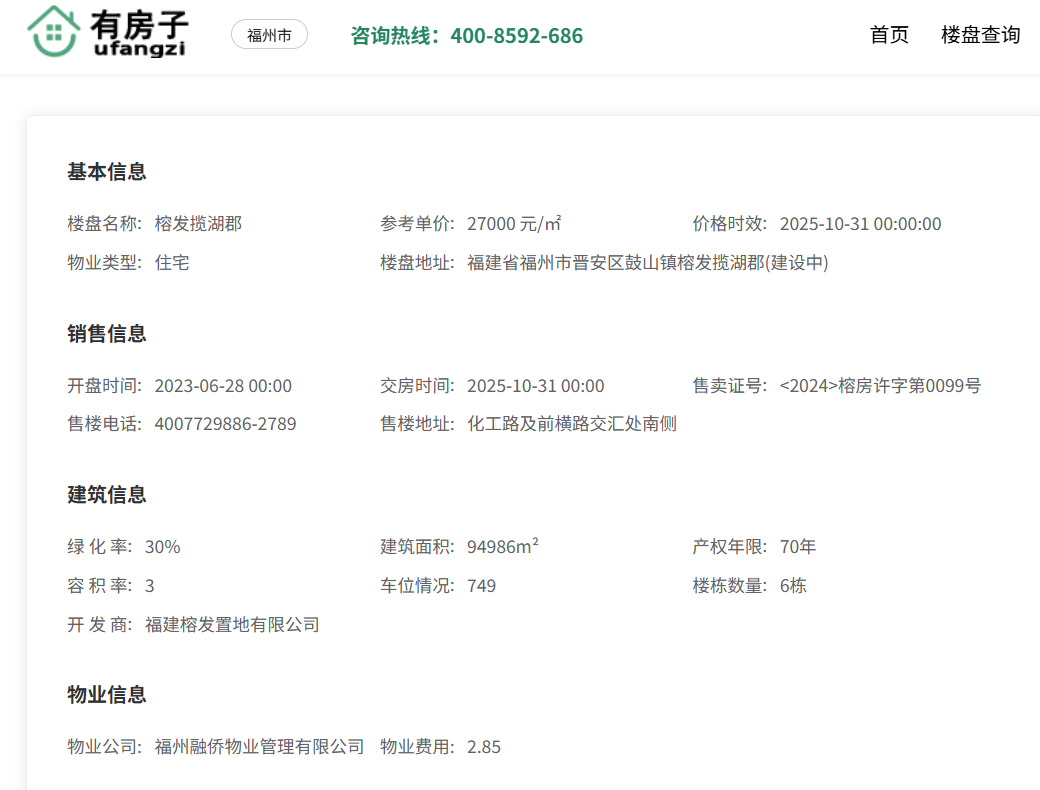Click the ufangzi logo text
The image size is (1040, 790).
pyautogui.click(x=139, y=48)
